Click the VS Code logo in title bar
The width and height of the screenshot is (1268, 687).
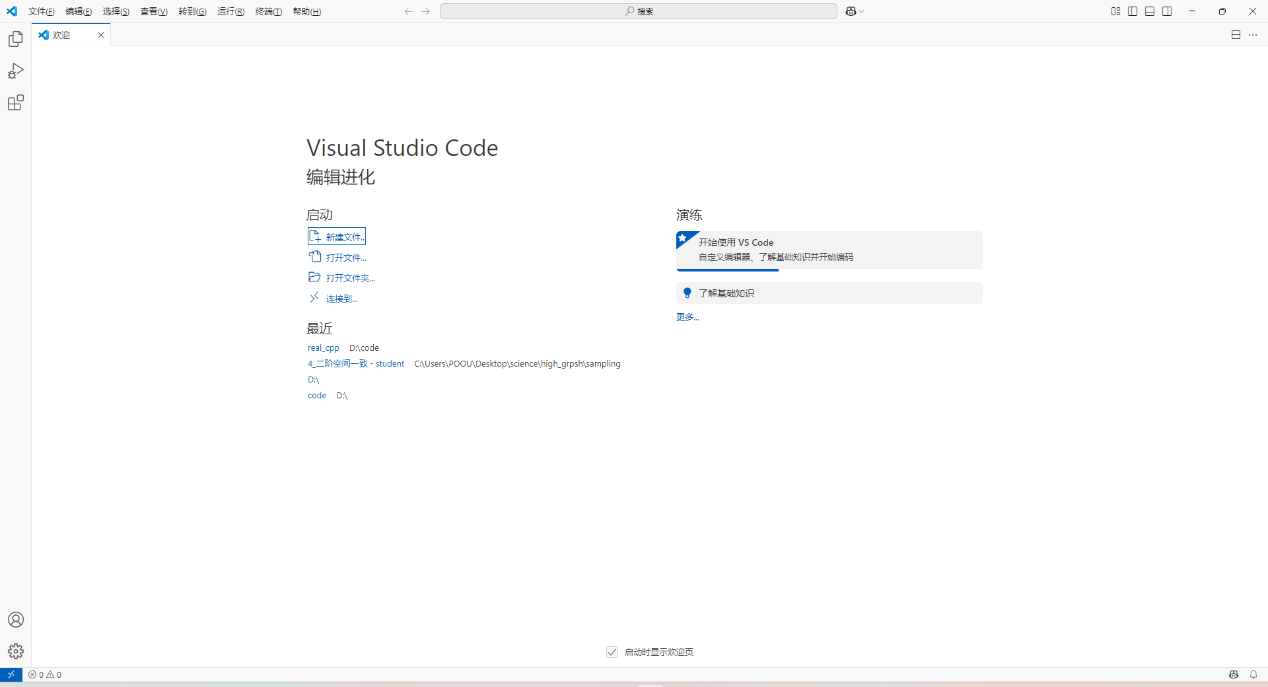click(x=12, y=11)
